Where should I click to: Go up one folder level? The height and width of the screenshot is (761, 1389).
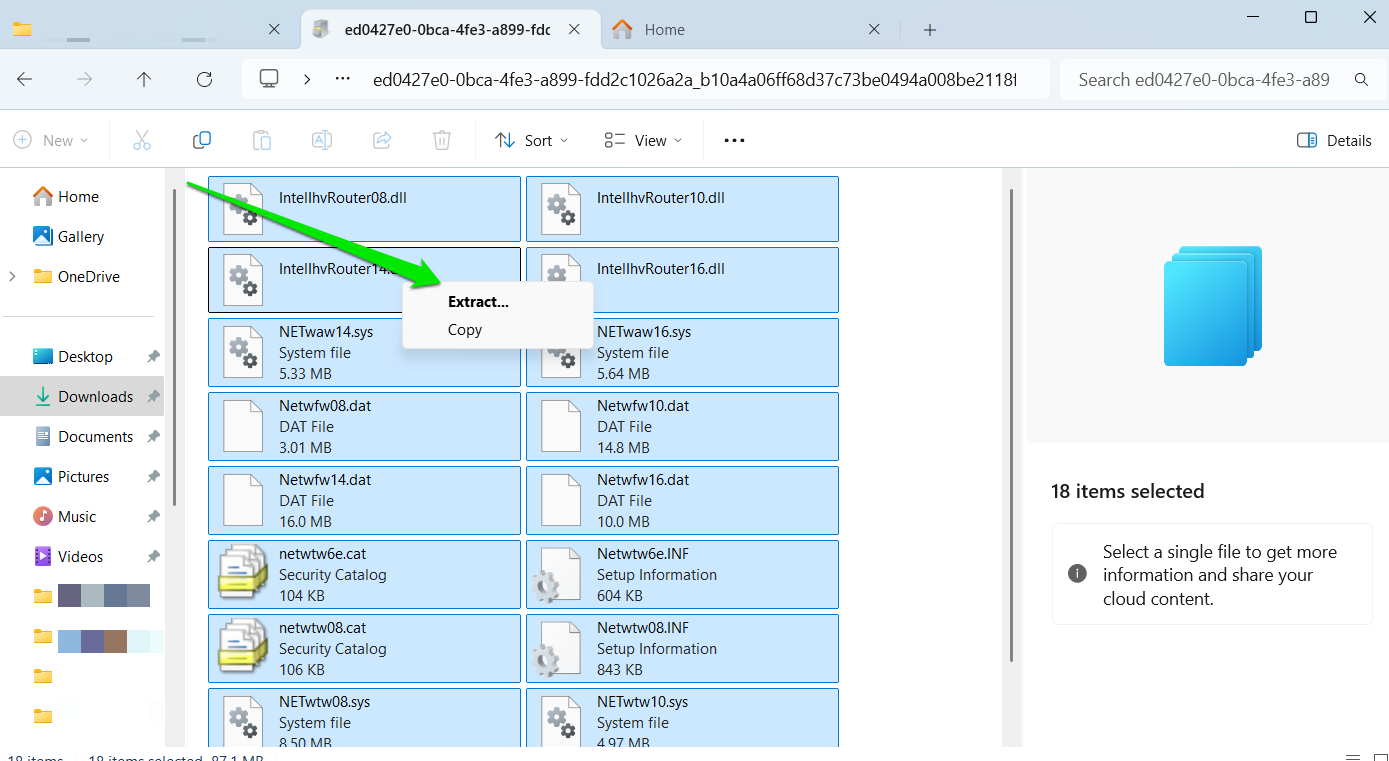[x=144, y=80]
